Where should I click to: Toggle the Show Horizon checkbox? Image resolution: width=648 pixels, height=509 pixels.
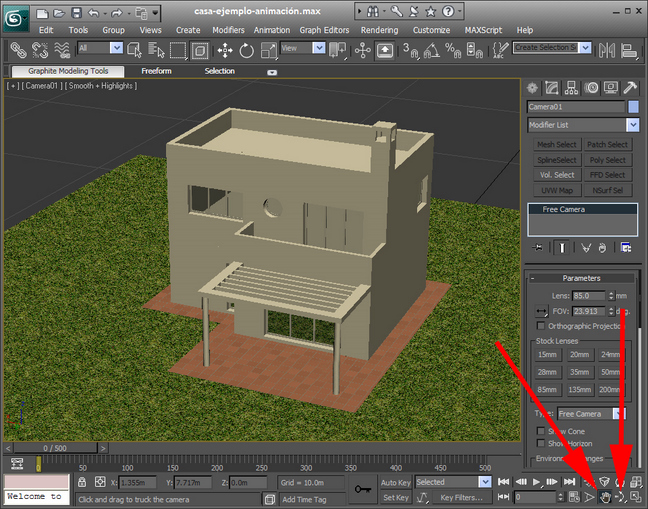[x=541, y=443]
